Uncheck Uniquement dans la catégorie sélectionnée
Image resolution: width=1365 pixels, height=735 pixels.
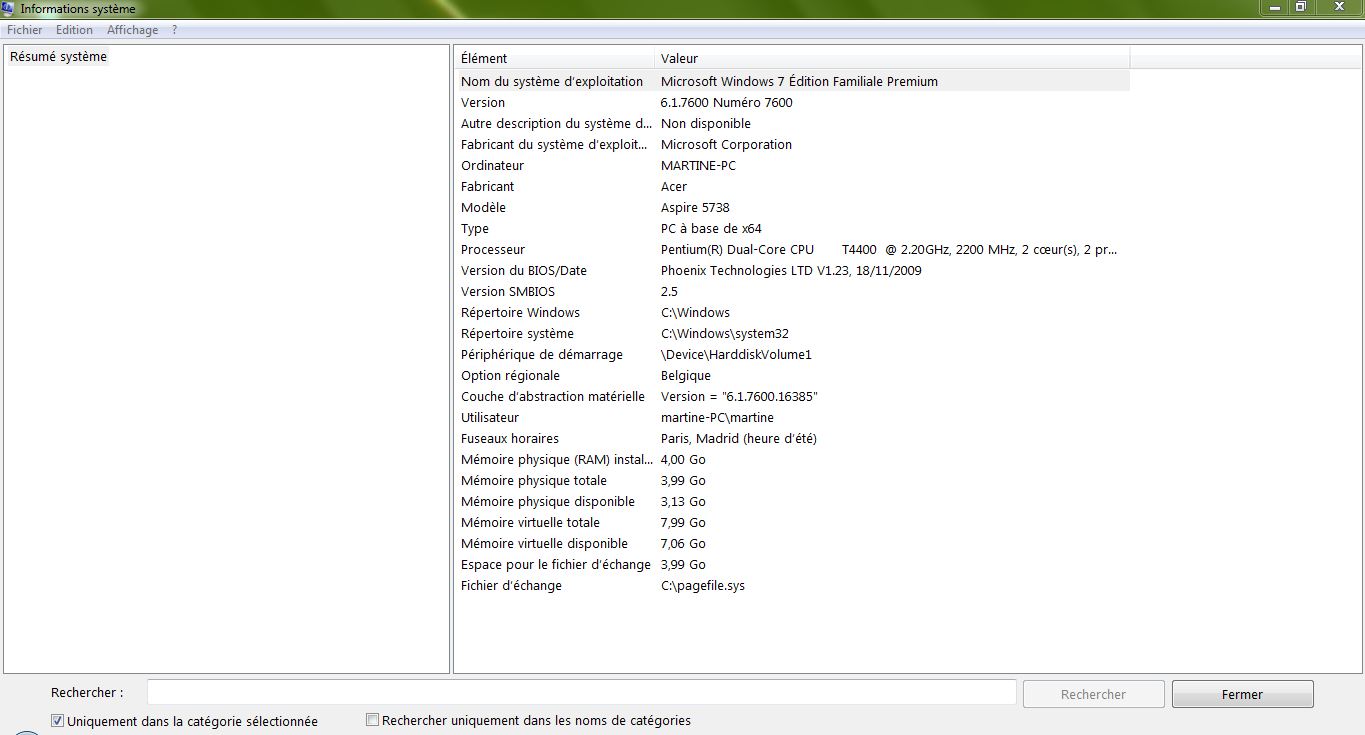pyautogui.click(x=58, y=721)
